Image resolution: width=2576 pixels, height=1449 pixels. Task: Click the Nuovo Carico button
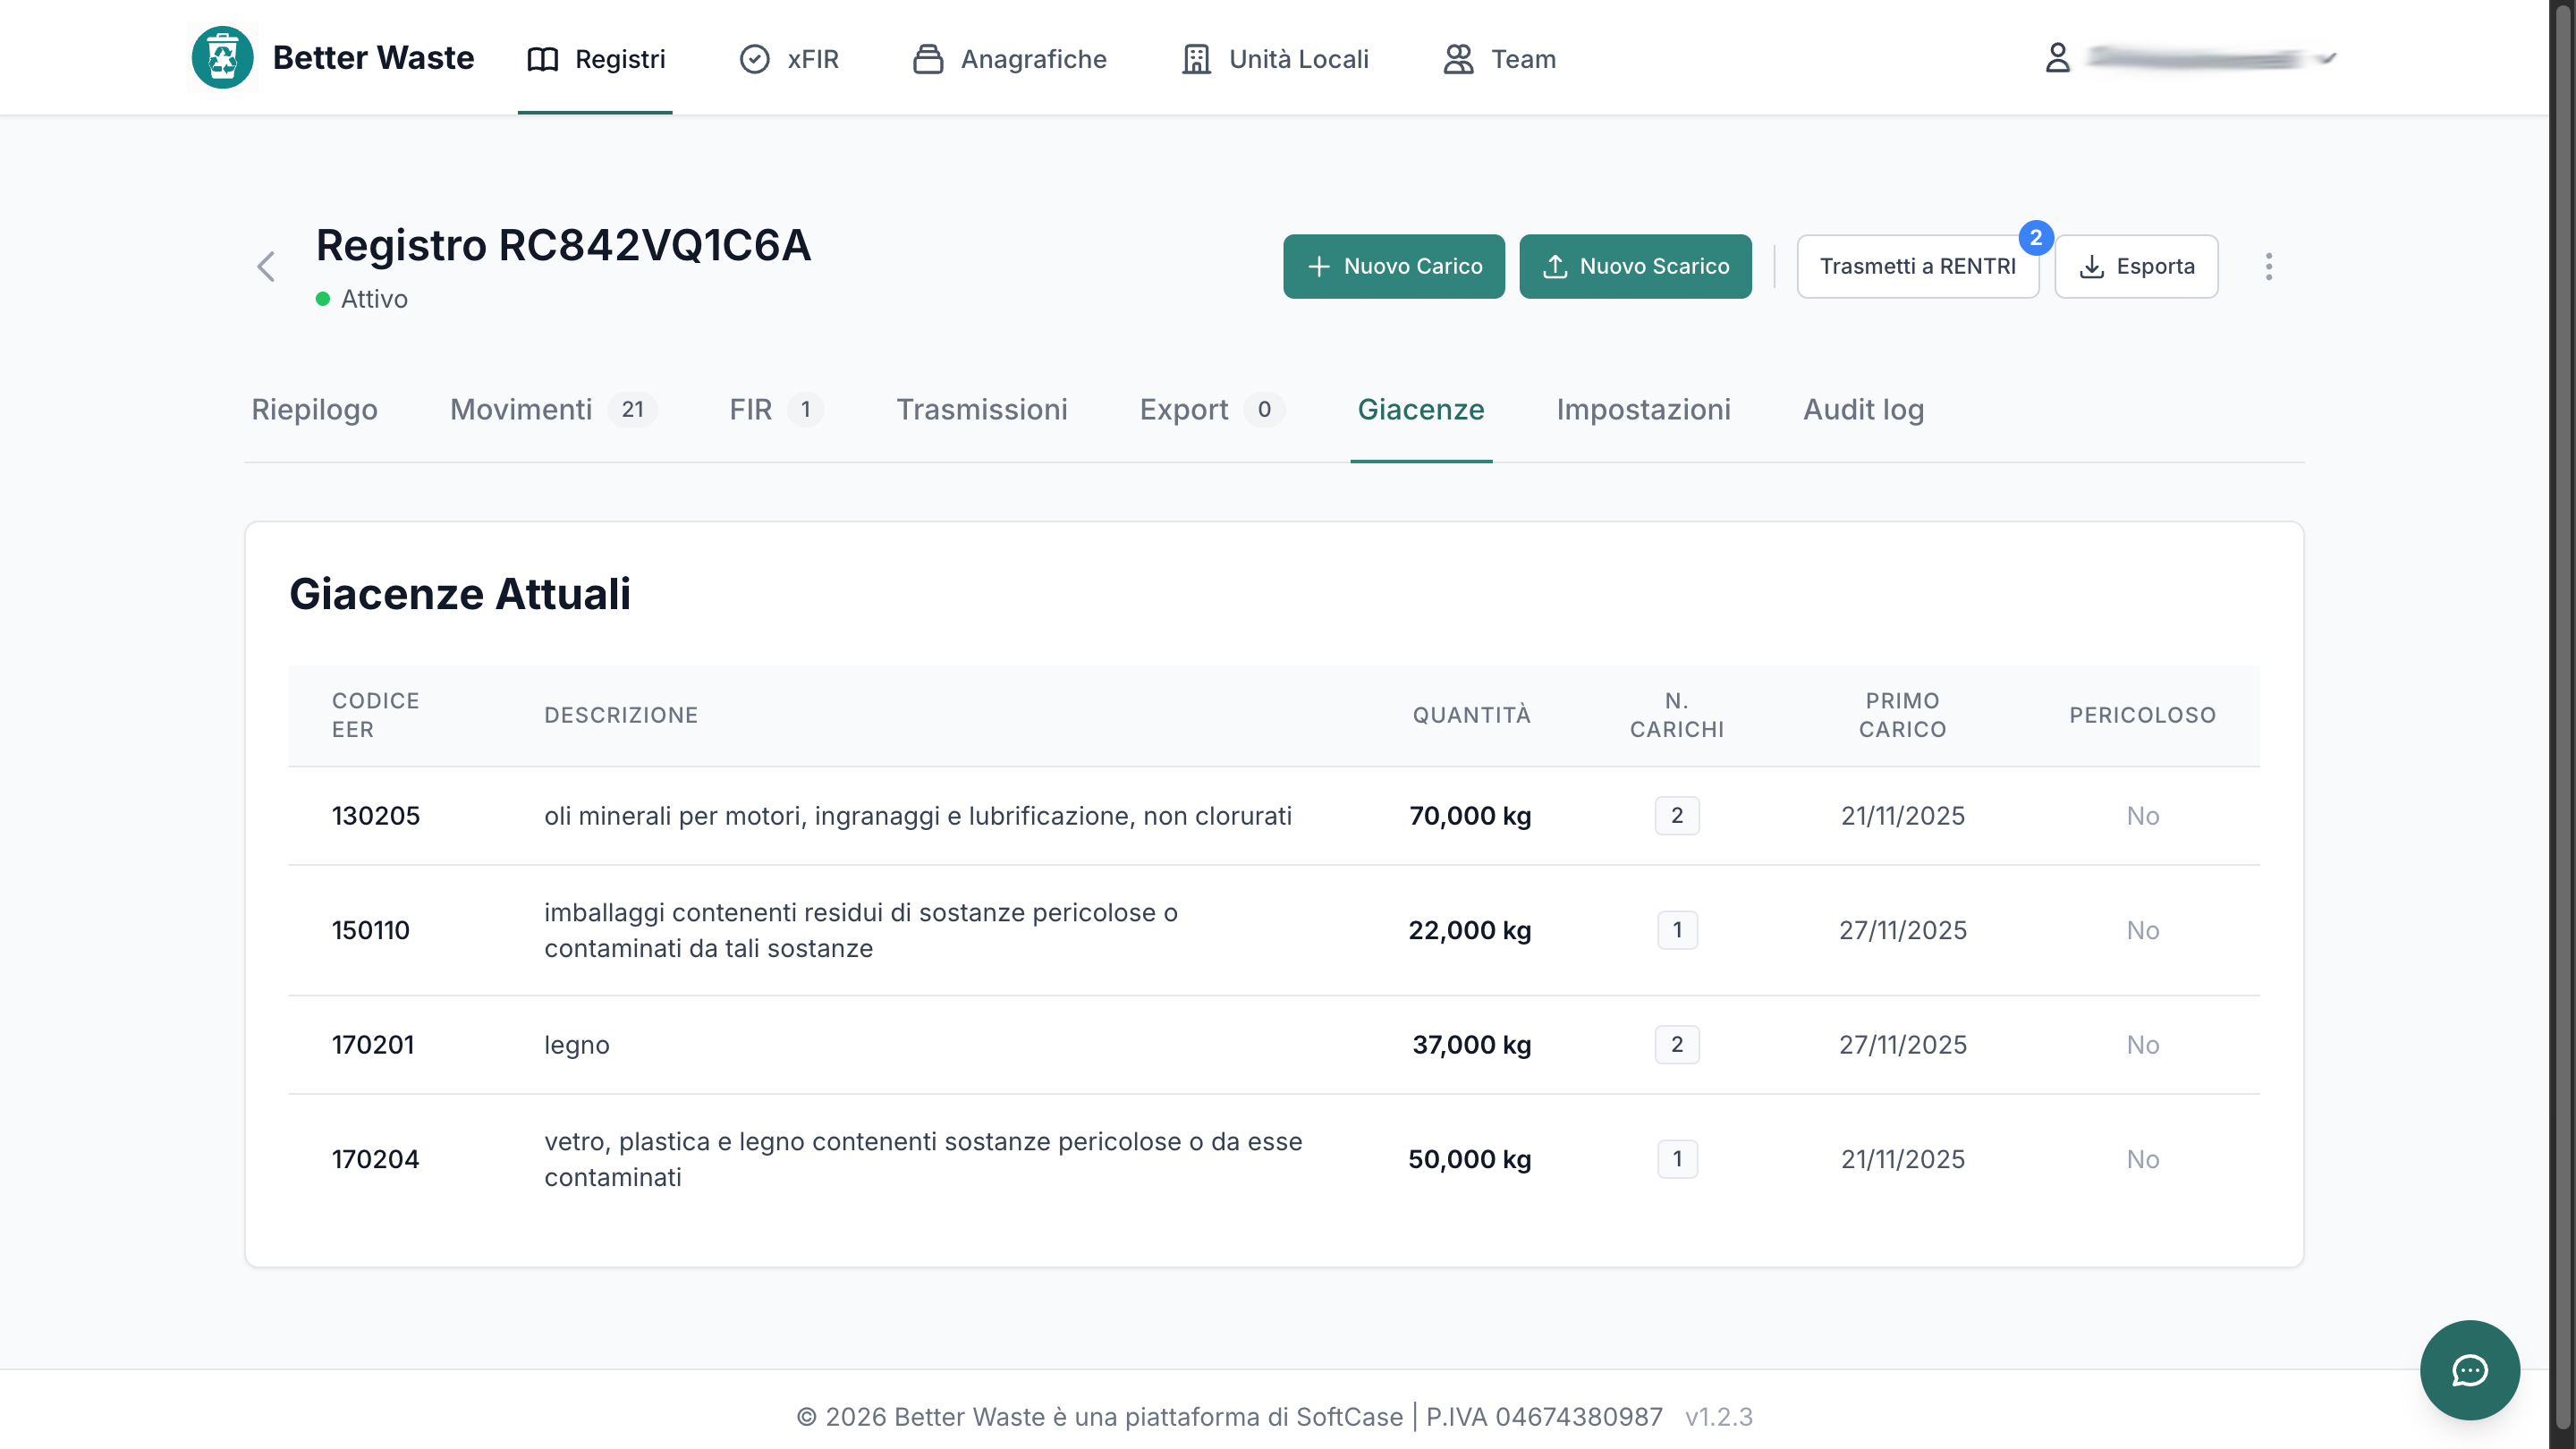(x=1394, y=266)
